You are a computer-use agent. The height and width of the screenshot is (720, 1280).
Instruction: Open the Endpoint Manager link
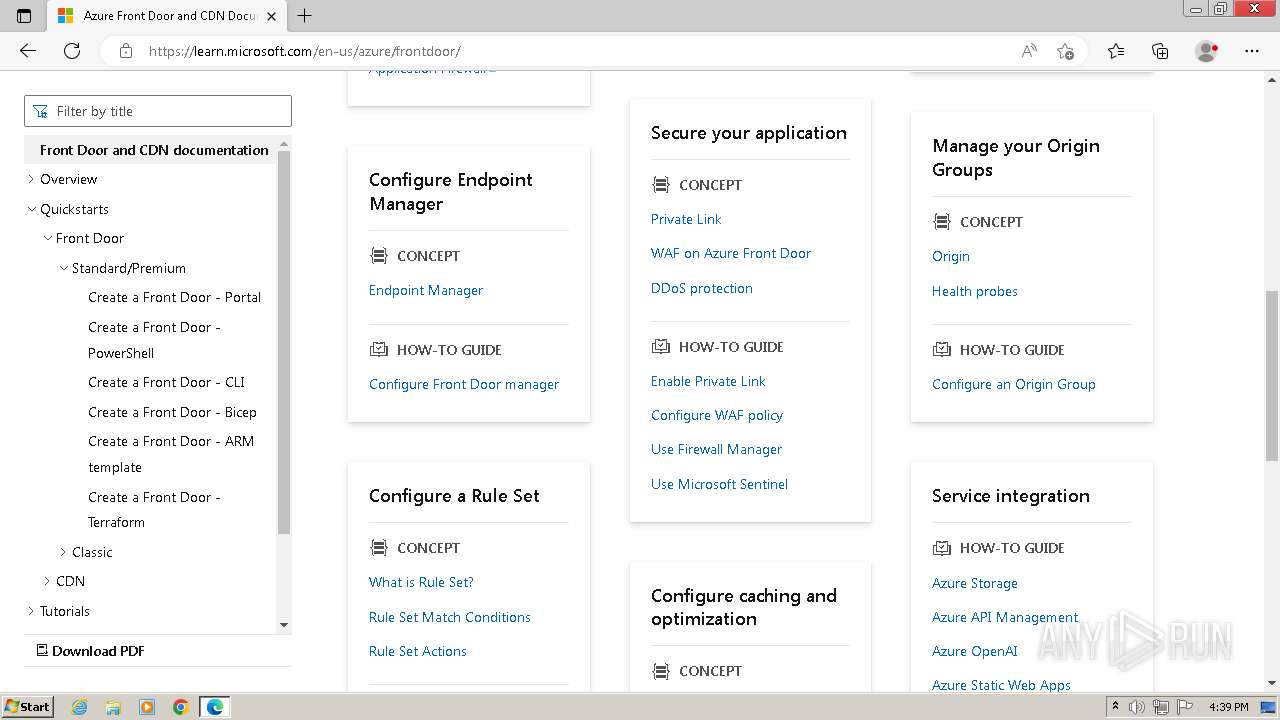(x=426, y=290)
